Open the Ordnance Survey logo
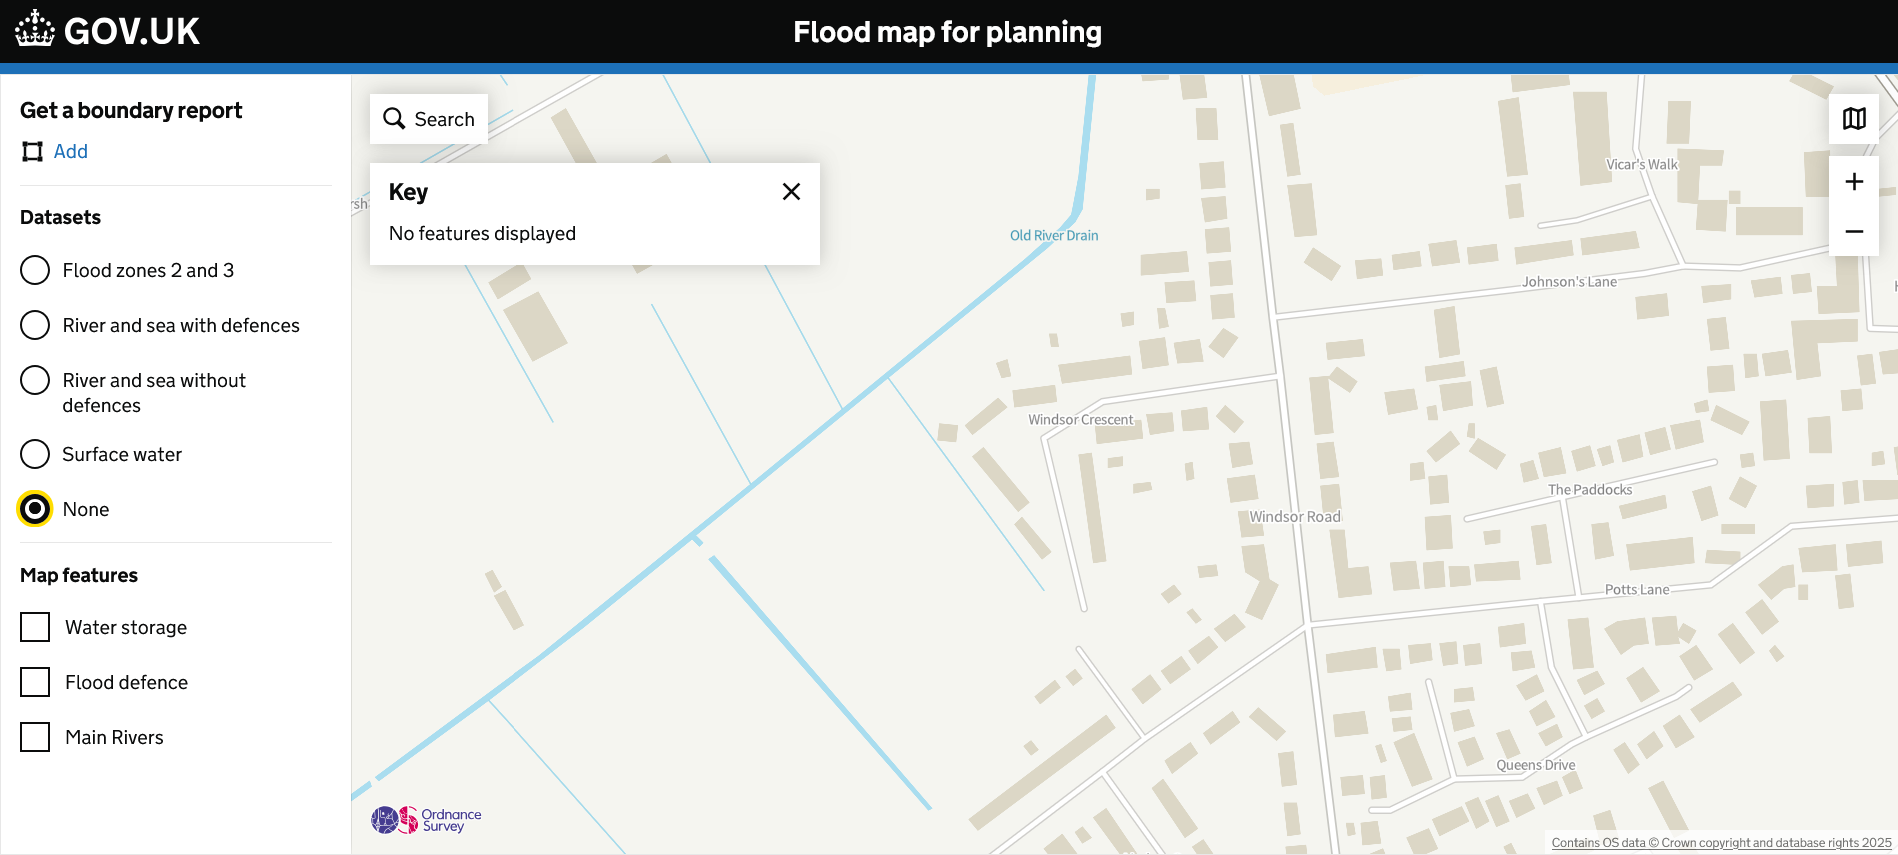 [x=426, y=820]
